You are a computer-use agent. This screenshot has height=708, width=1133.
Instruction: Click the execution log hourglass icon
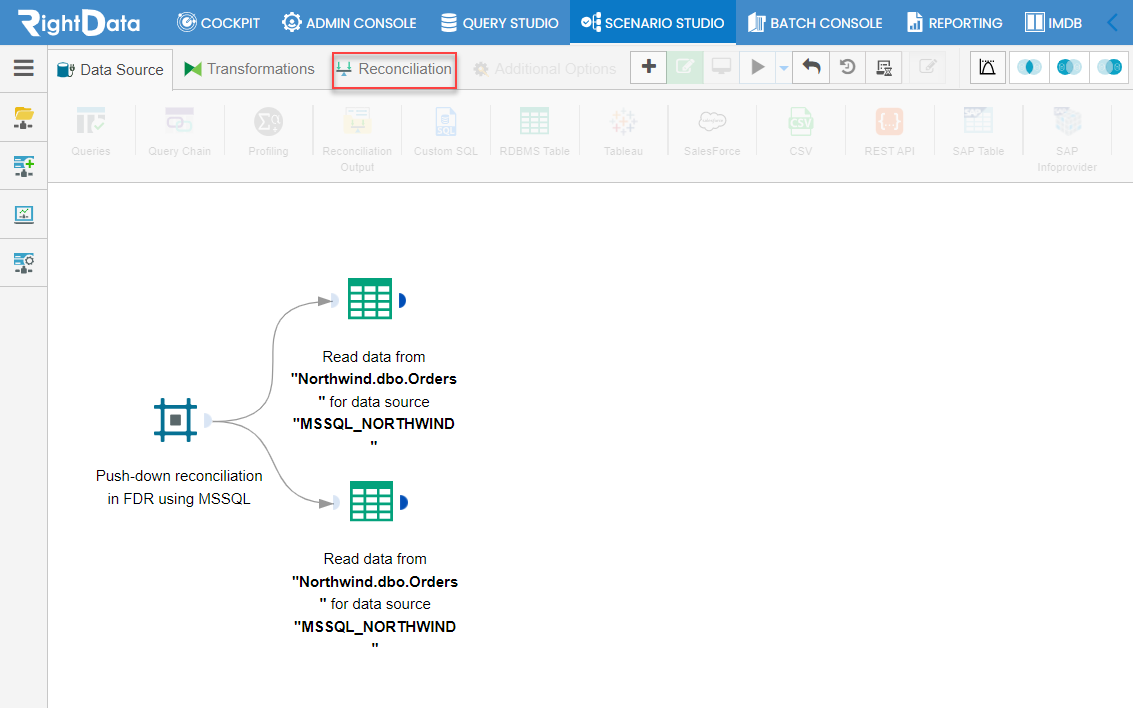[x=884, y=67]
